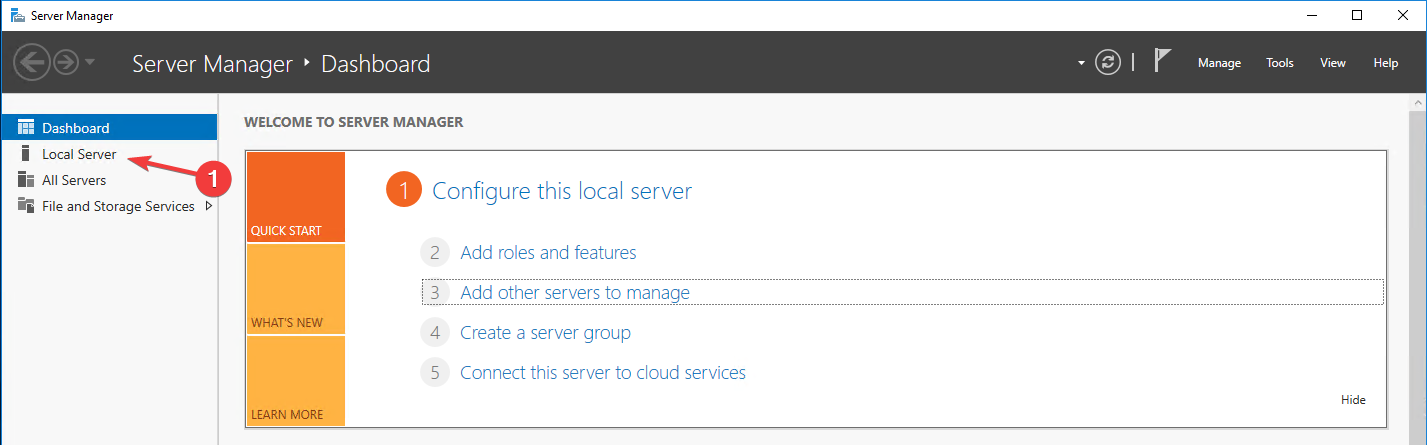Open the Help menu
This screenshot has height=445, width=1427.
pos(1385,63)
